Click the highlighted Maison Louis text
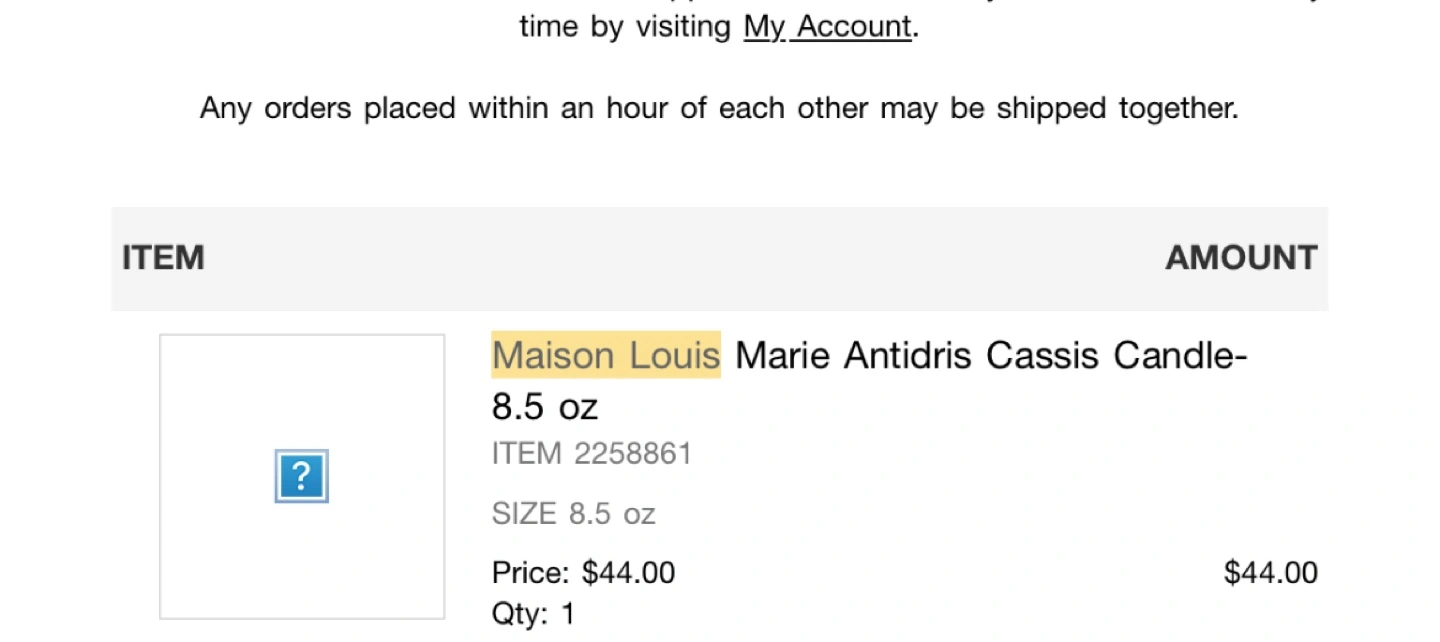 click(x=606, y=355)
